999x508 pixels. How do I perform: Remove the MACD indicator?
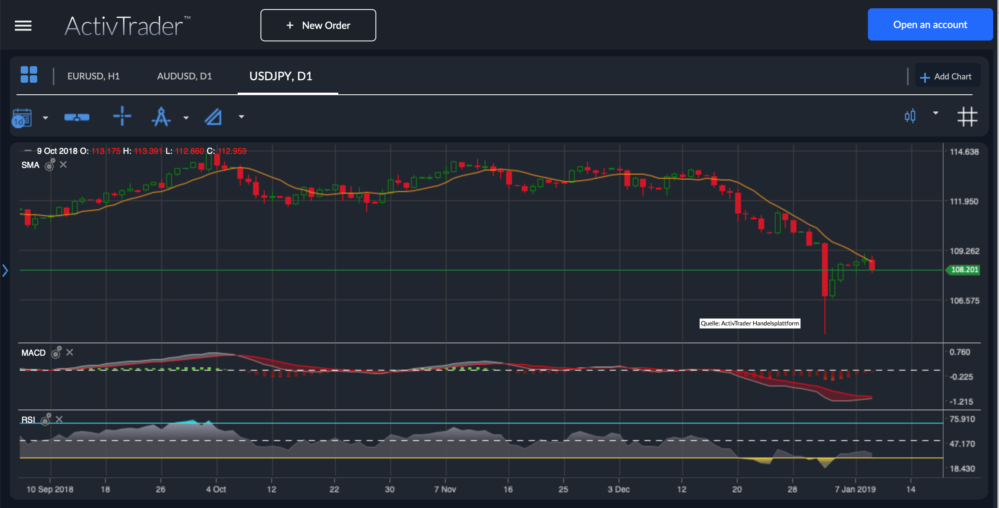pyautogui.click(x=69, y=352)
